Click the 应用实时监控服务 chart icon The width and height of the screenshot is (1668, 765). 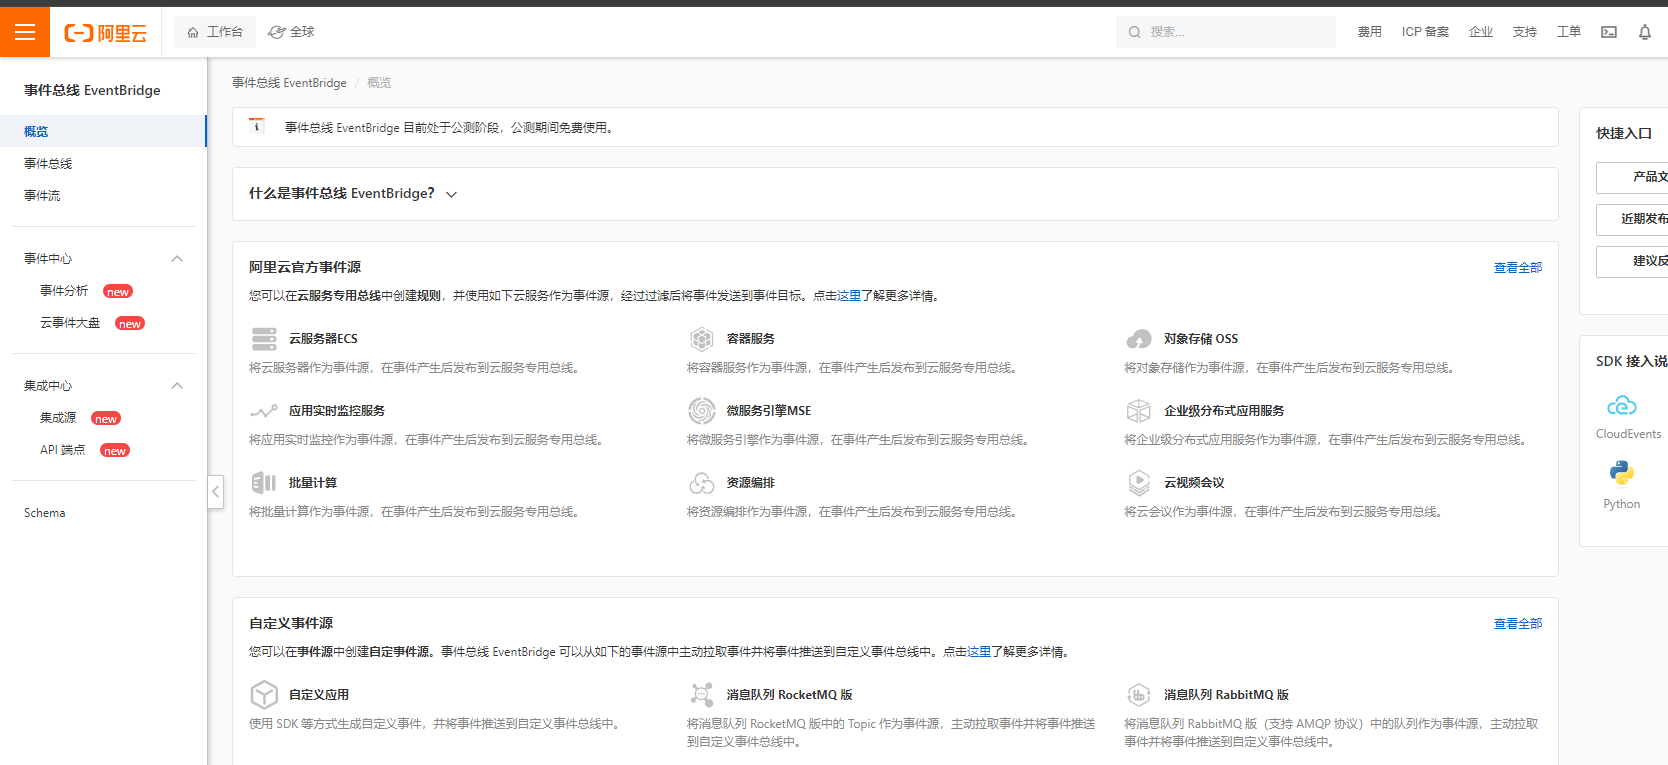tap(264, 411)
